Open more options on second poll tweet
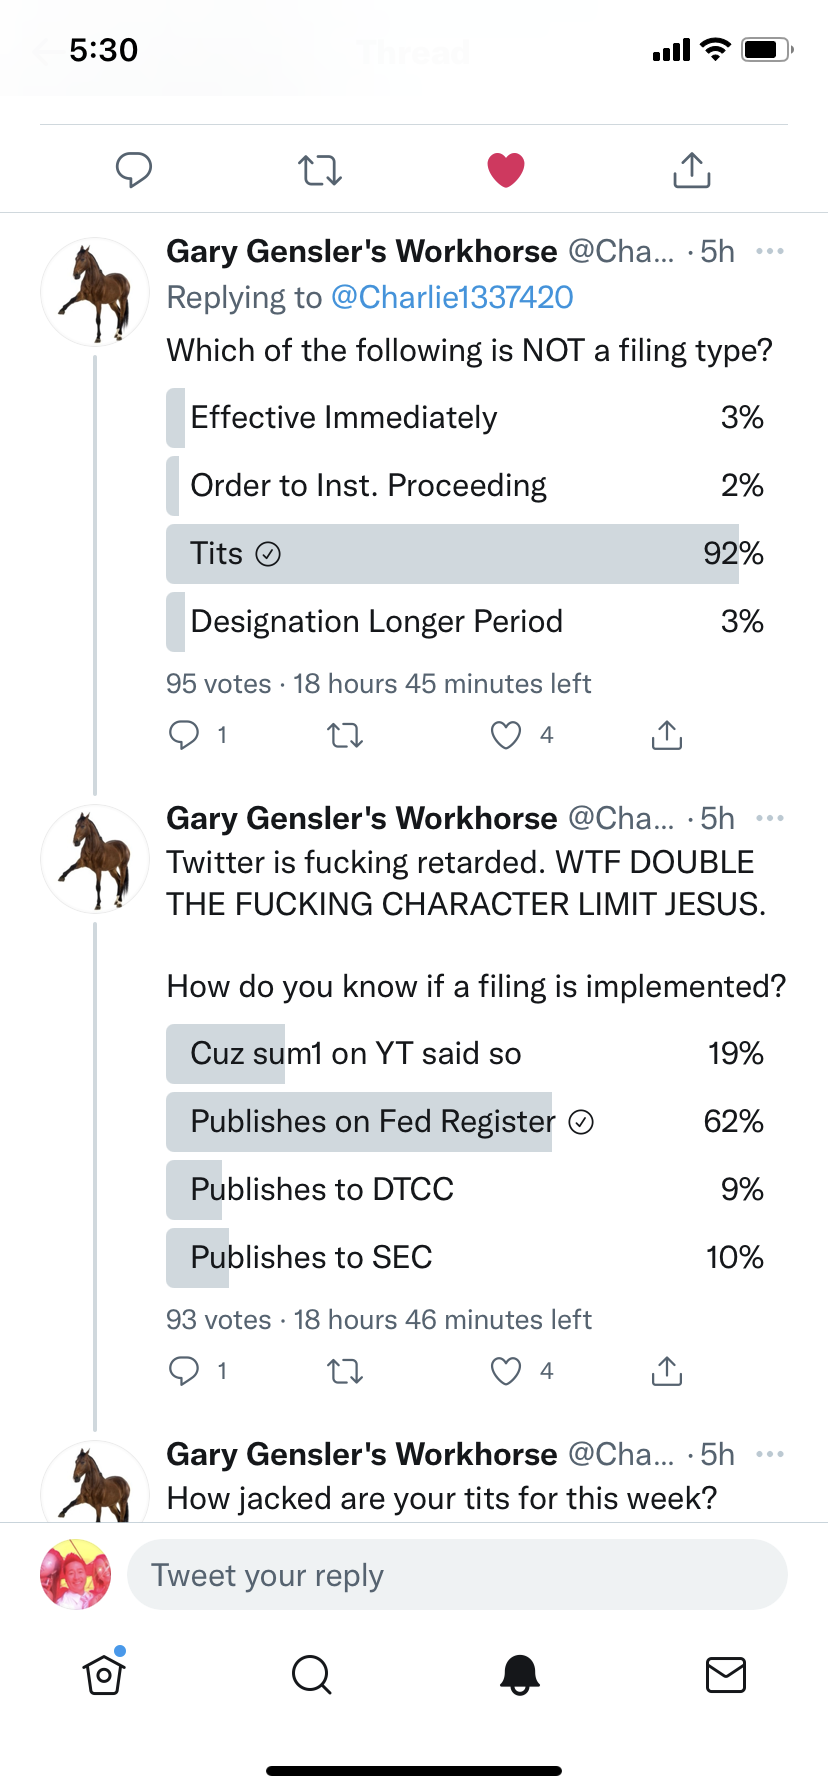 coord(769,818)
